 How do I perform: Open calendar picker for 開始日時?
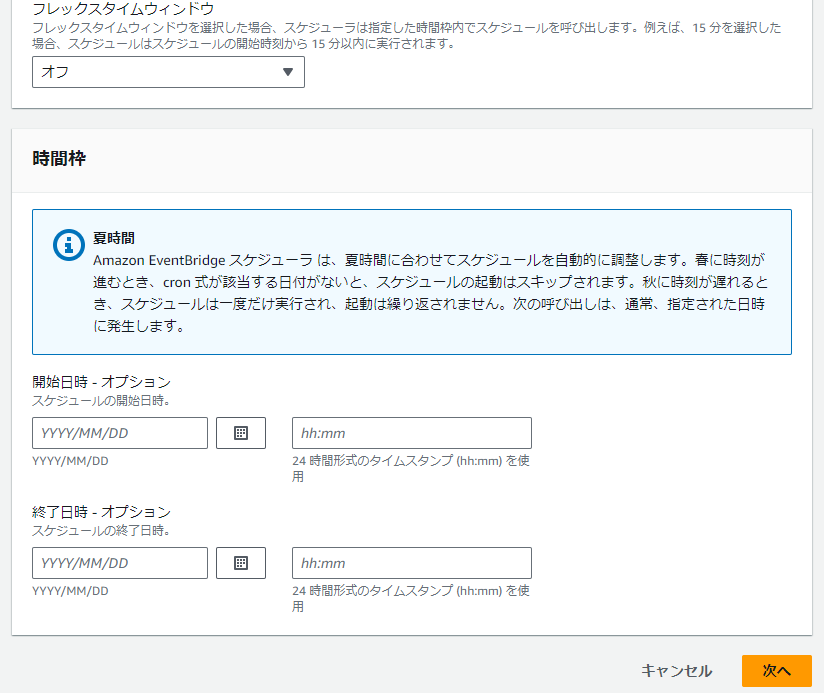tap(241, 433)
